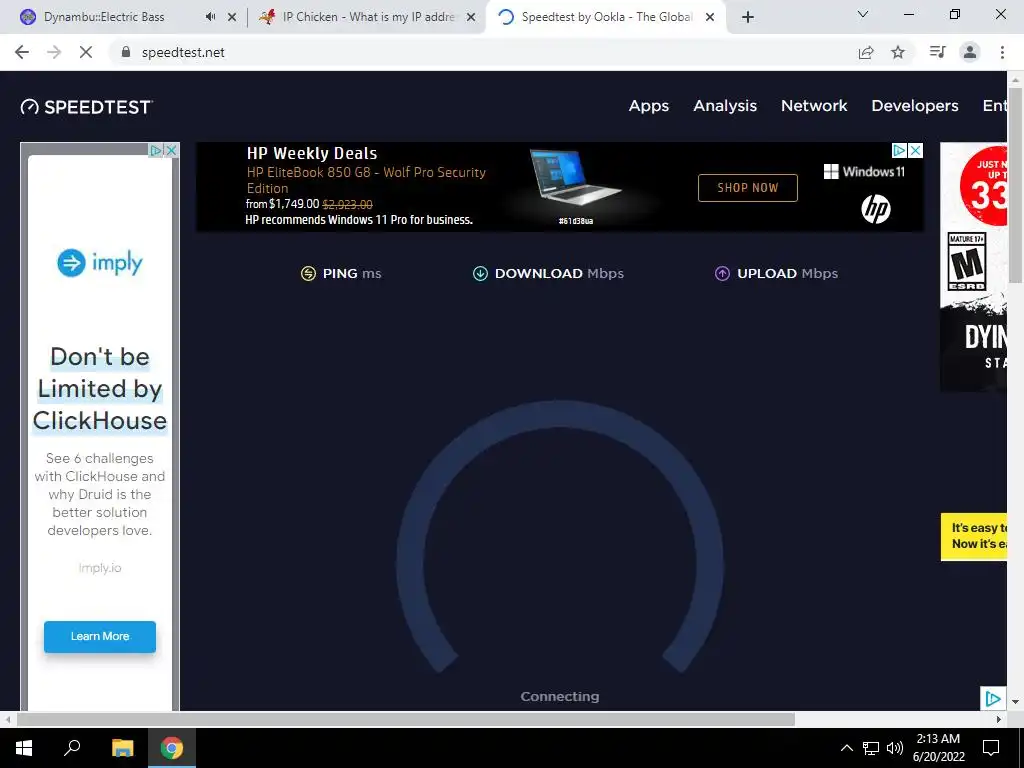Image resolution: width=1024 pixels, height=768 pixels.
Task: Open network status in system tray
Action: [x=871, y=748]
